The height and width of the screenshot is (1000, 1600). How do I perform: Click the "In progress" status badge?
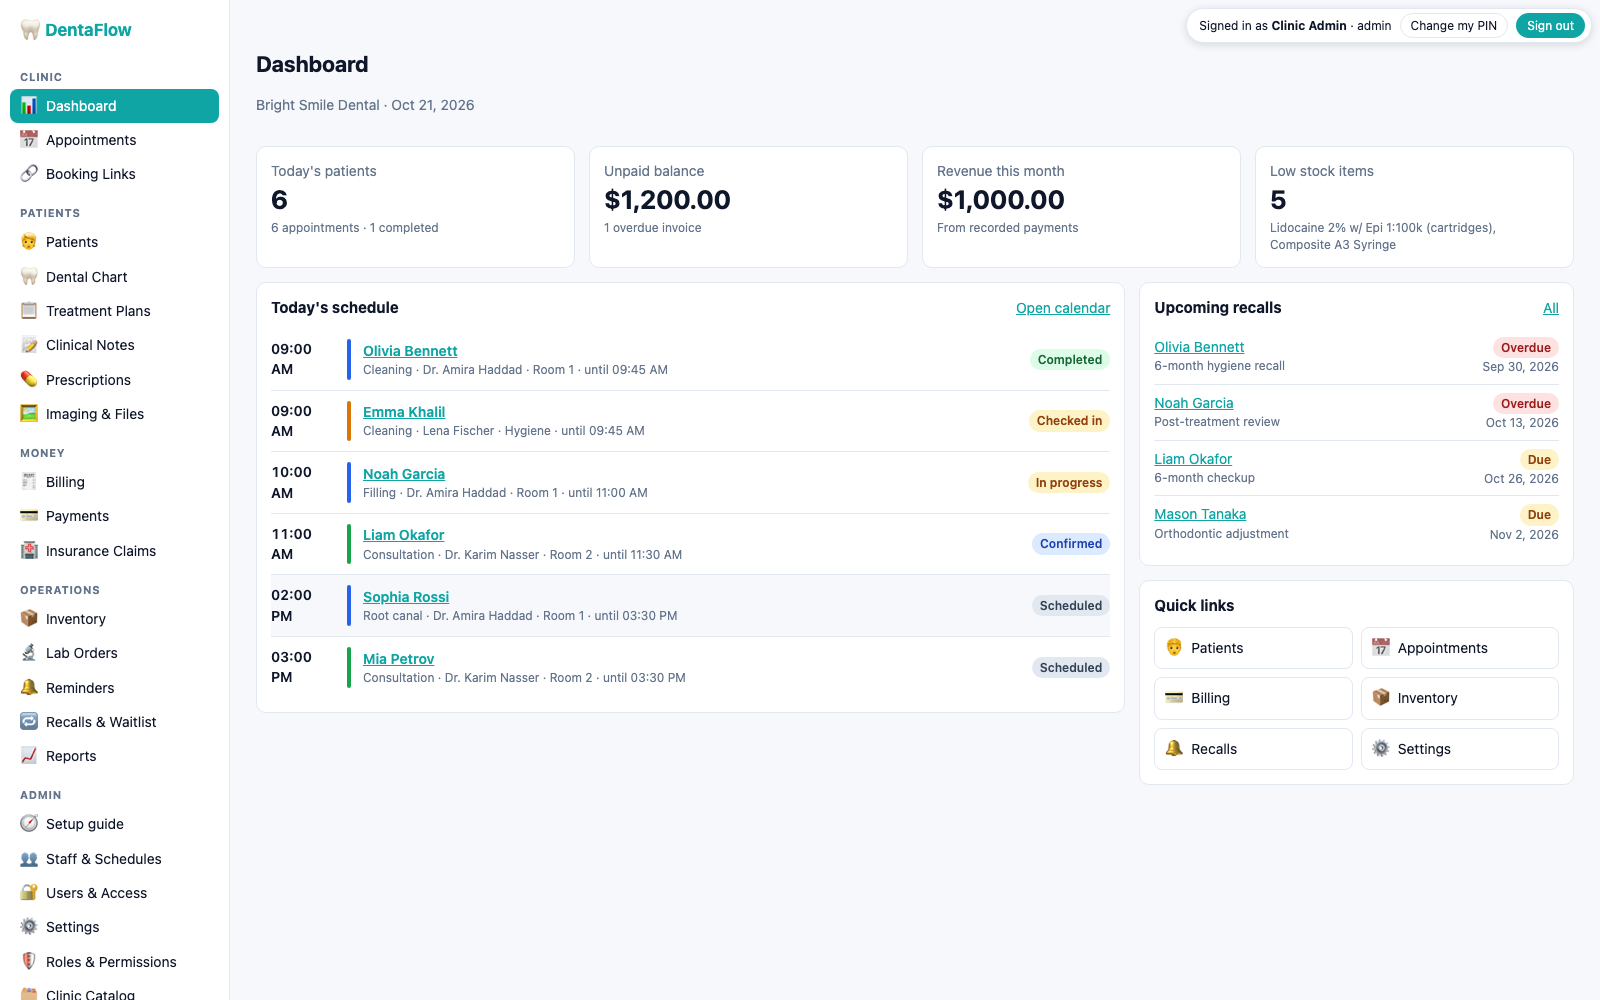(x=1069, y=483)
